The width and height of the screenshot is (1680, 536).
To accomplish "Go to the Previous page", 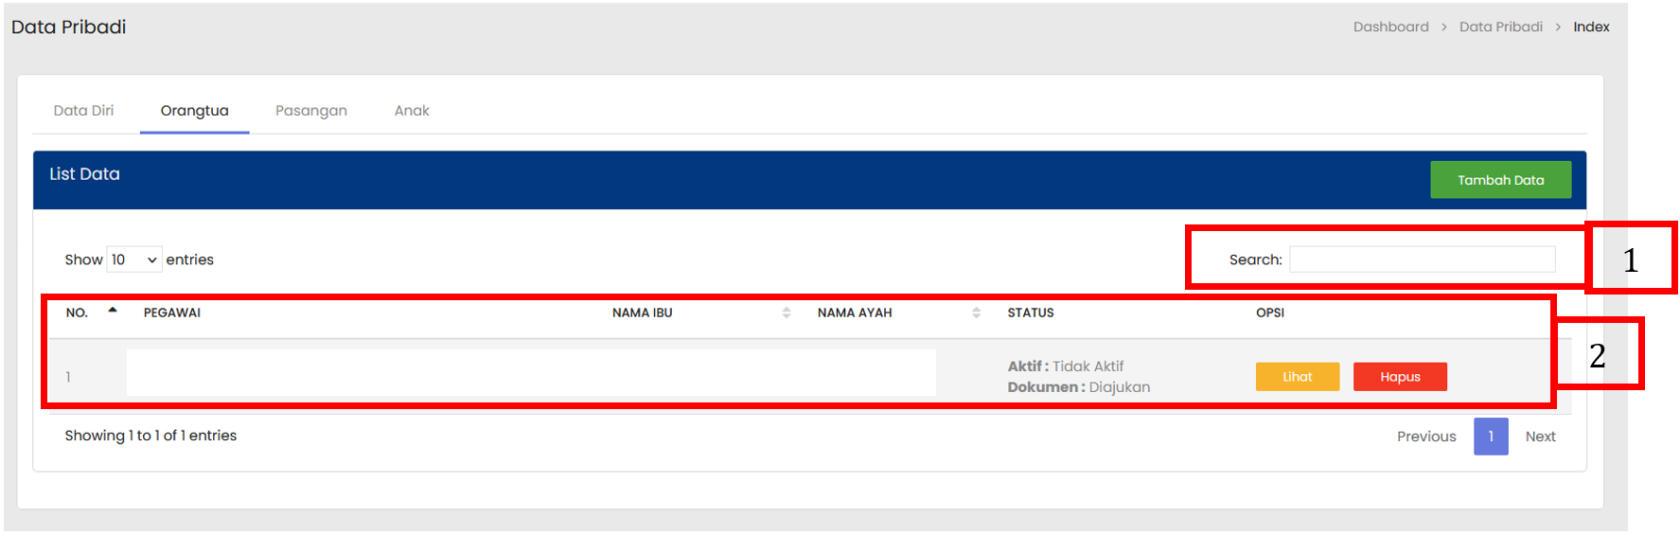I will [x=1426, y=437].
